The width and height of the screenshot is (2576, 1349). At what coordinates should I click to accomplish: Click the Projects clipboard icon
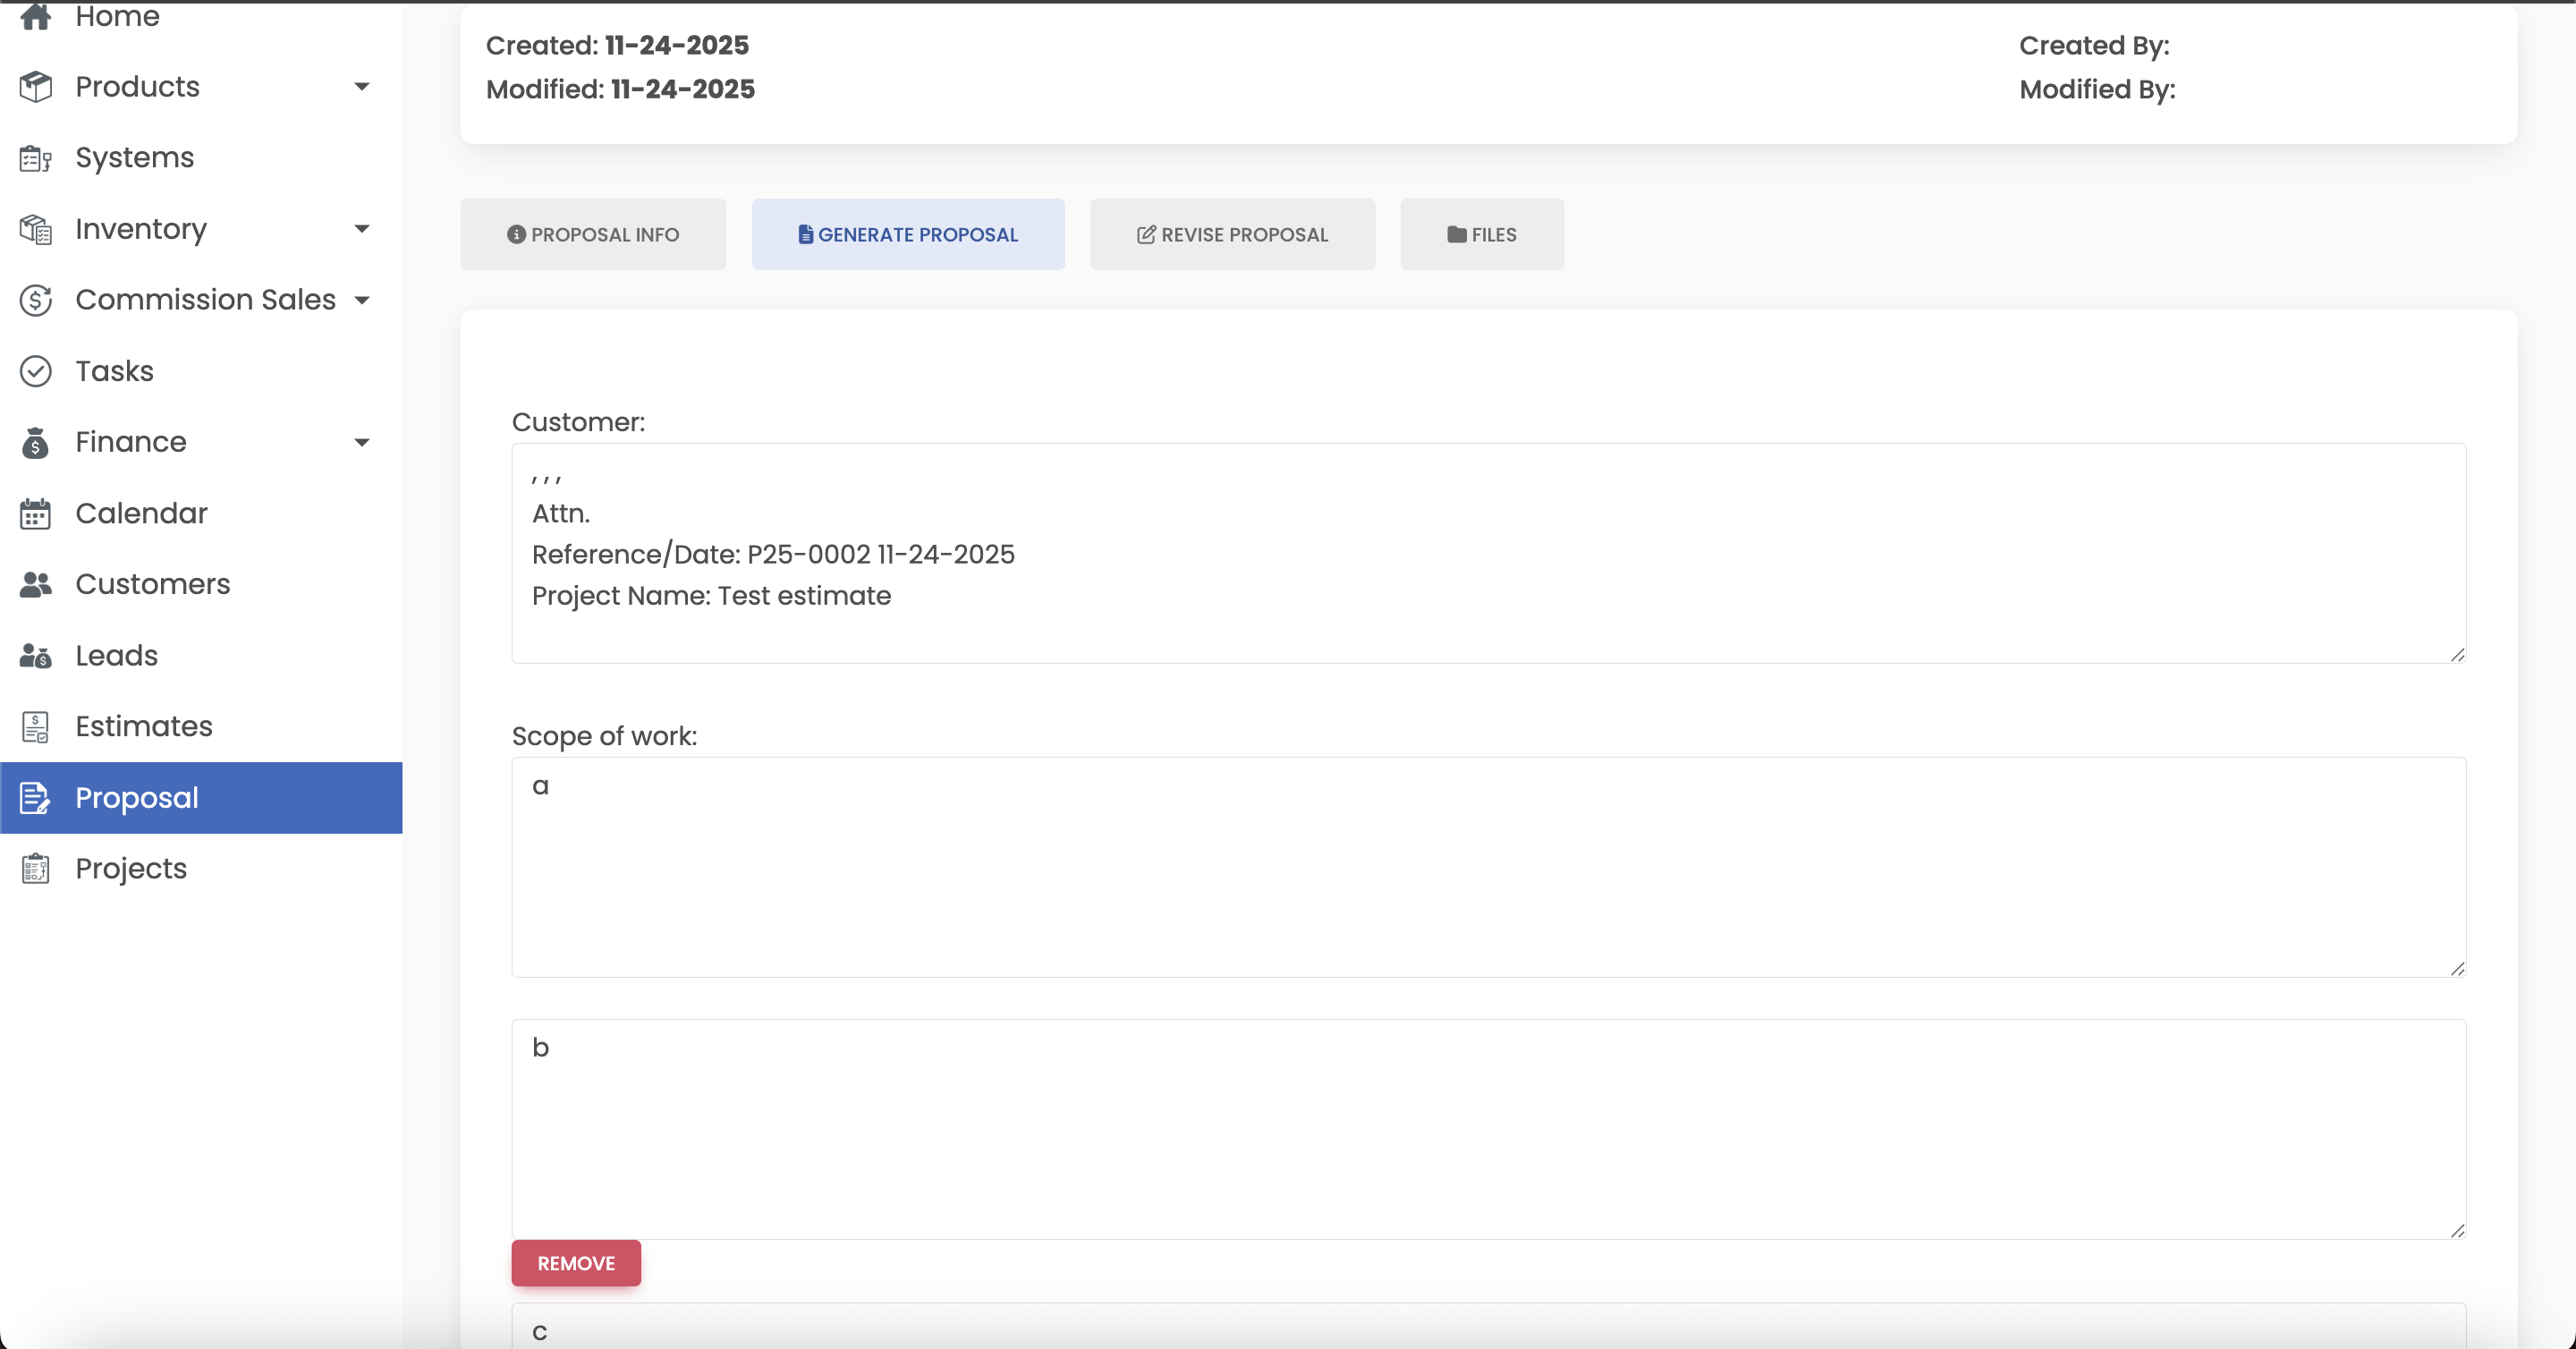(36, 868)
